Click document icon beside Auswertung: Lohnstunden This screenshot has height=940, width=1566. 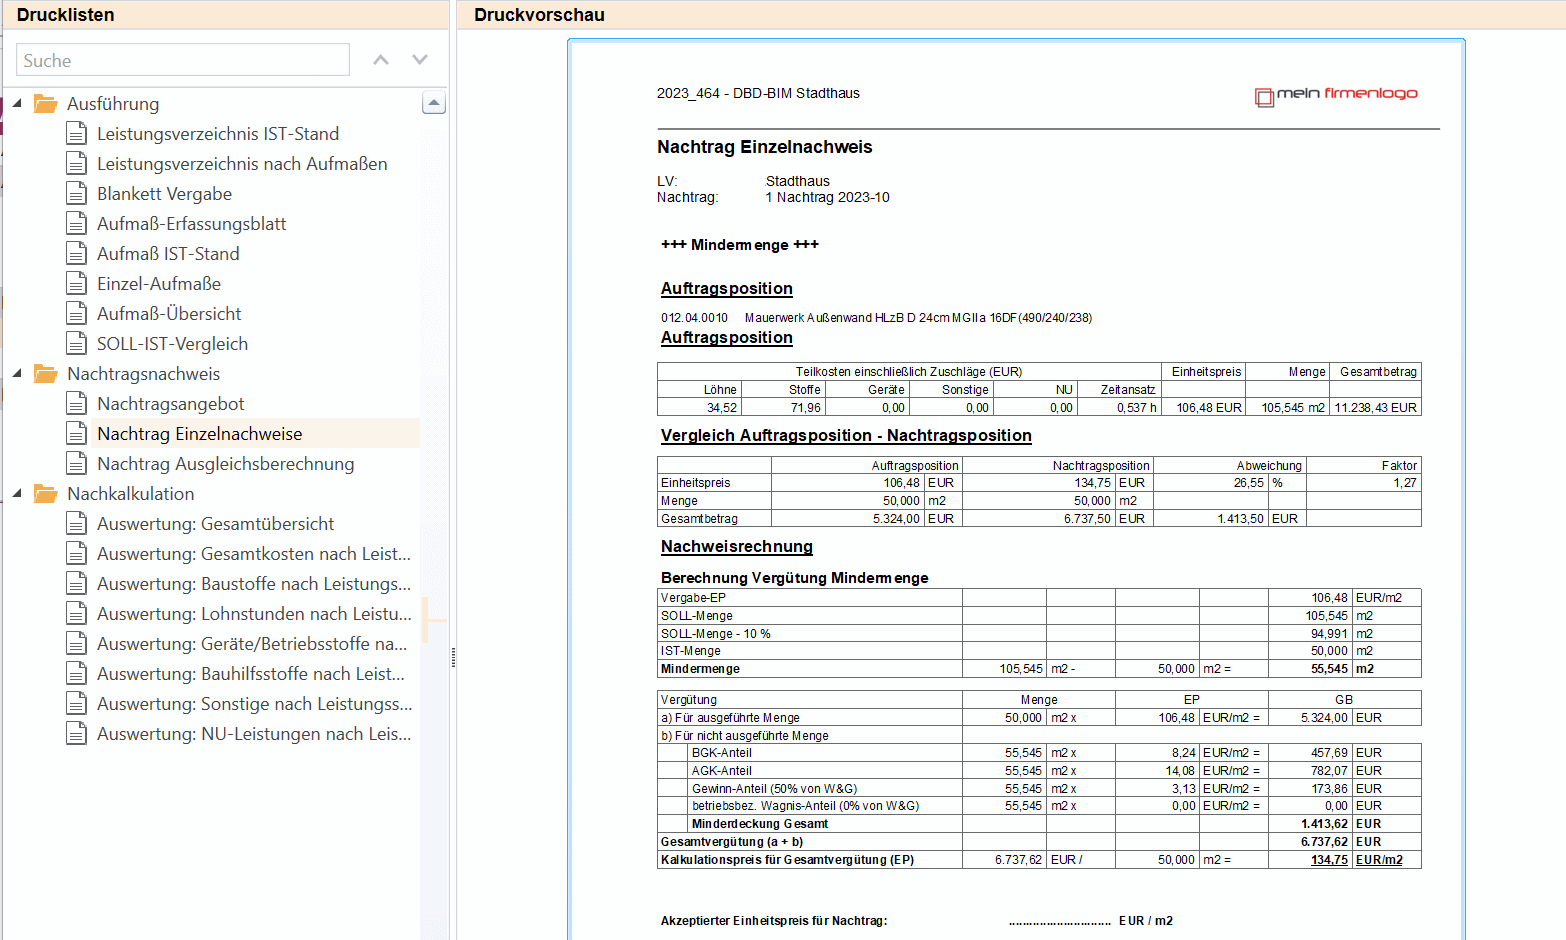[x=76, y=613]
